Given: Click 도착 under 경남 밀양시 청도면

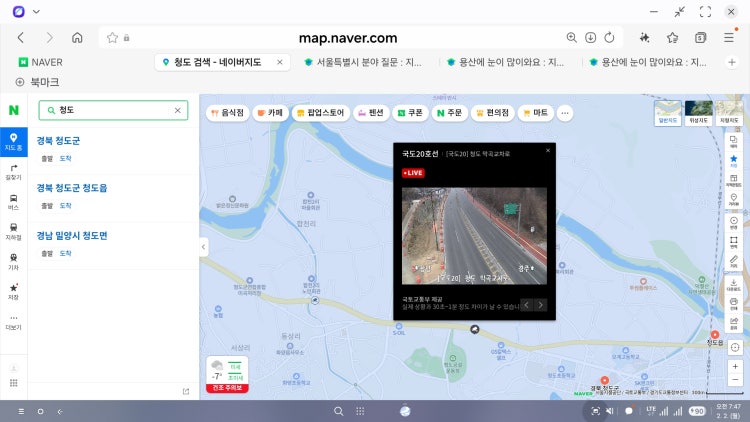Looking at the screenshot, I should (65, 253).
